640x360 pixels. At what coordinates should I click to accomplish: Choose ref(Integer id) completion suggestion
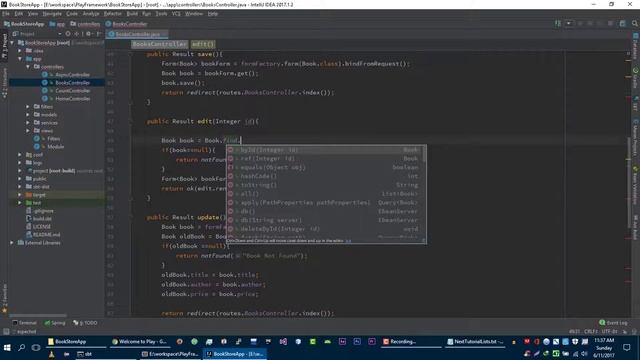tap(323, 158)
